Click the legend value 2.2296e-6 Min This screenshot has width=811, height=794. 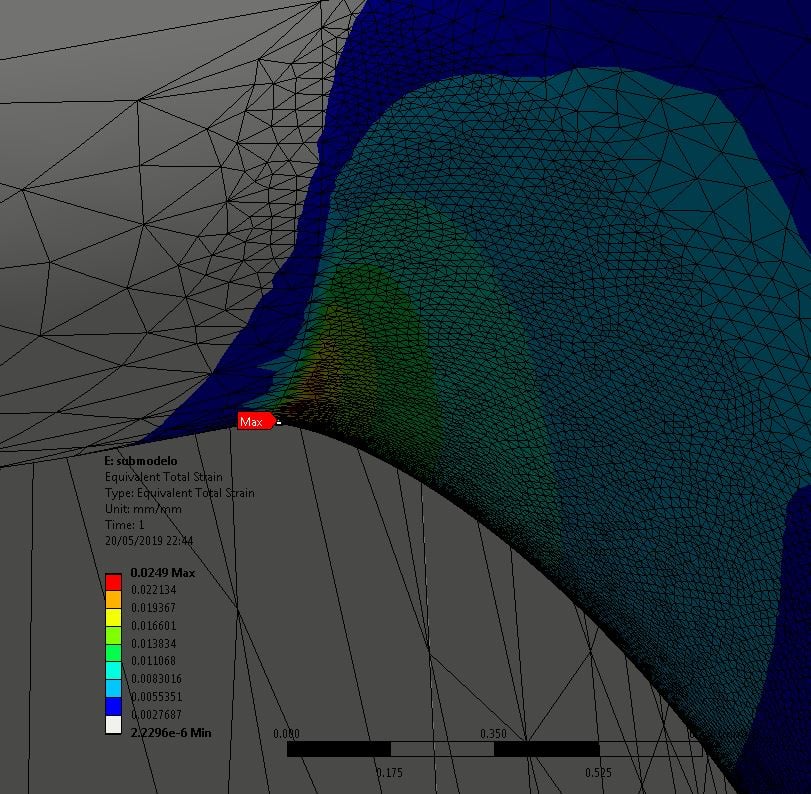click(171, 732)
